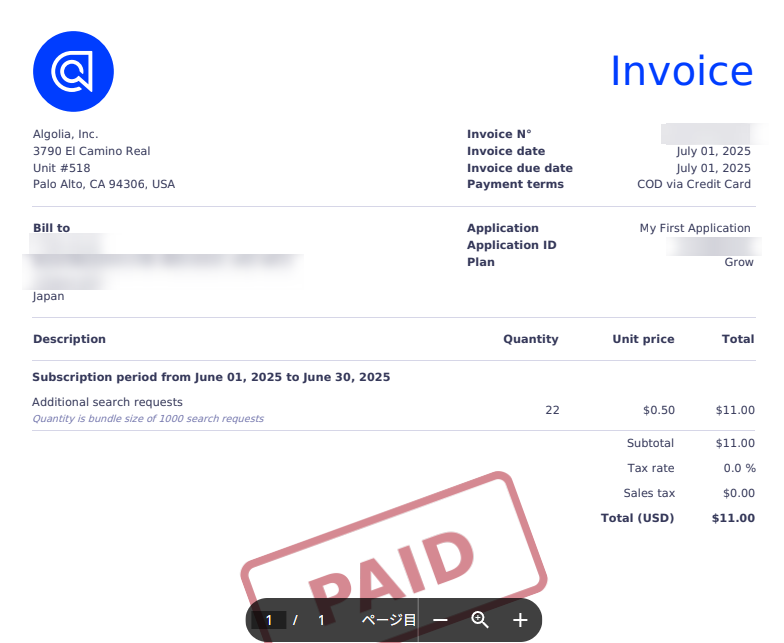Click the 'Palo Alto, CA 94306, USA' address line
784x643 pixels.
(103, 184)
